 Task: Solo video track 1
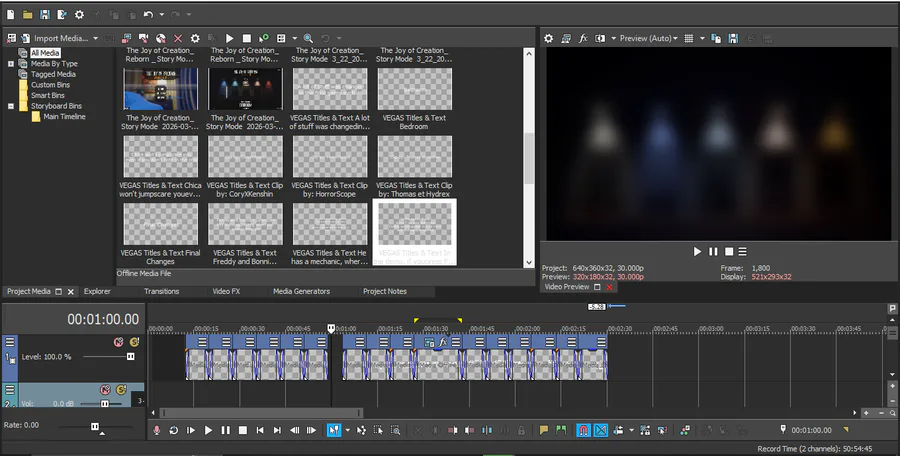click(x=133, y=342)
